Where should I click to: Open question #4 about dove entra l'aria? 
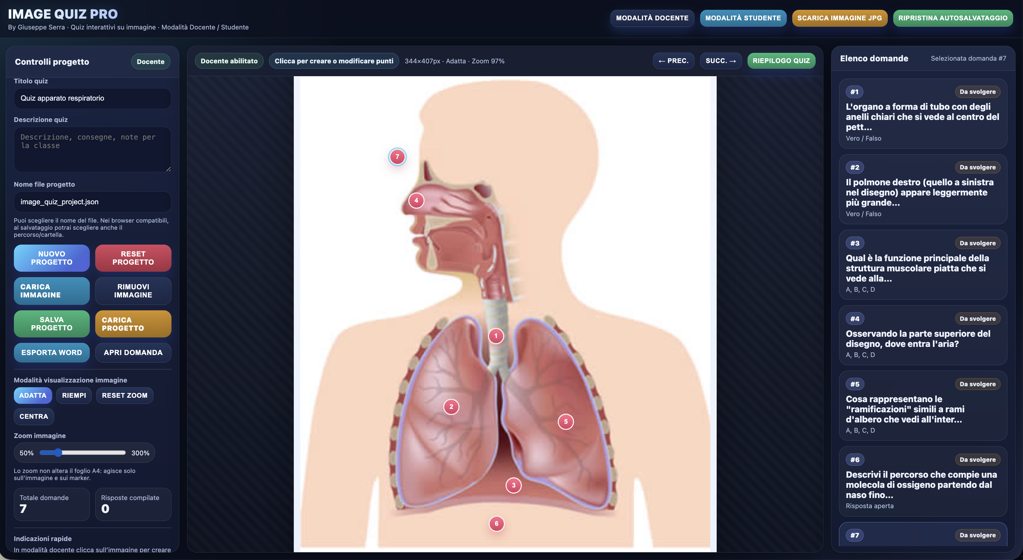click(x=923, y=335)
